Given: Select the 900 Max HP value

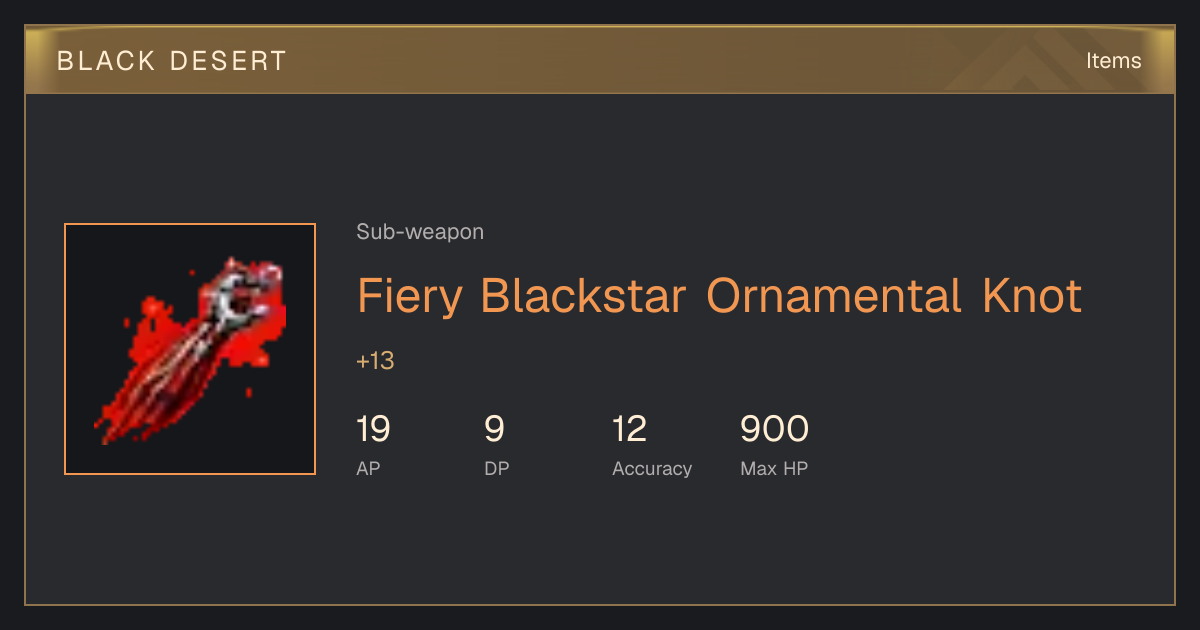Looking at the screenshot, I should 774,429.
